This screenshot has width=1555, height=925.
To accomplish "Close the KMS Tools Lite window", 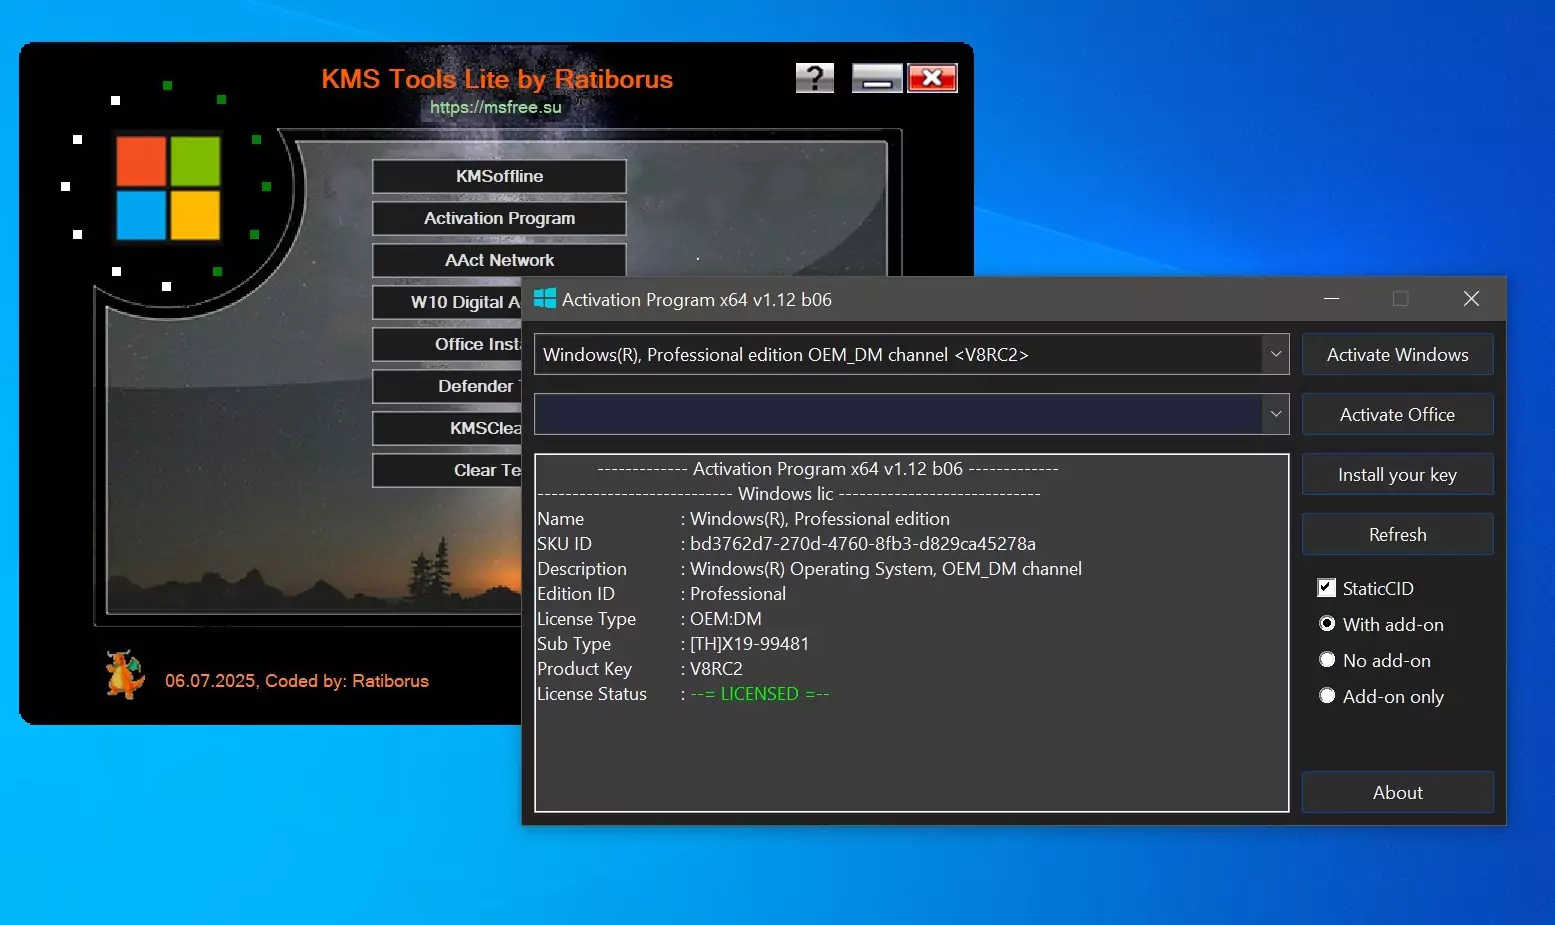I will [932, 77].
